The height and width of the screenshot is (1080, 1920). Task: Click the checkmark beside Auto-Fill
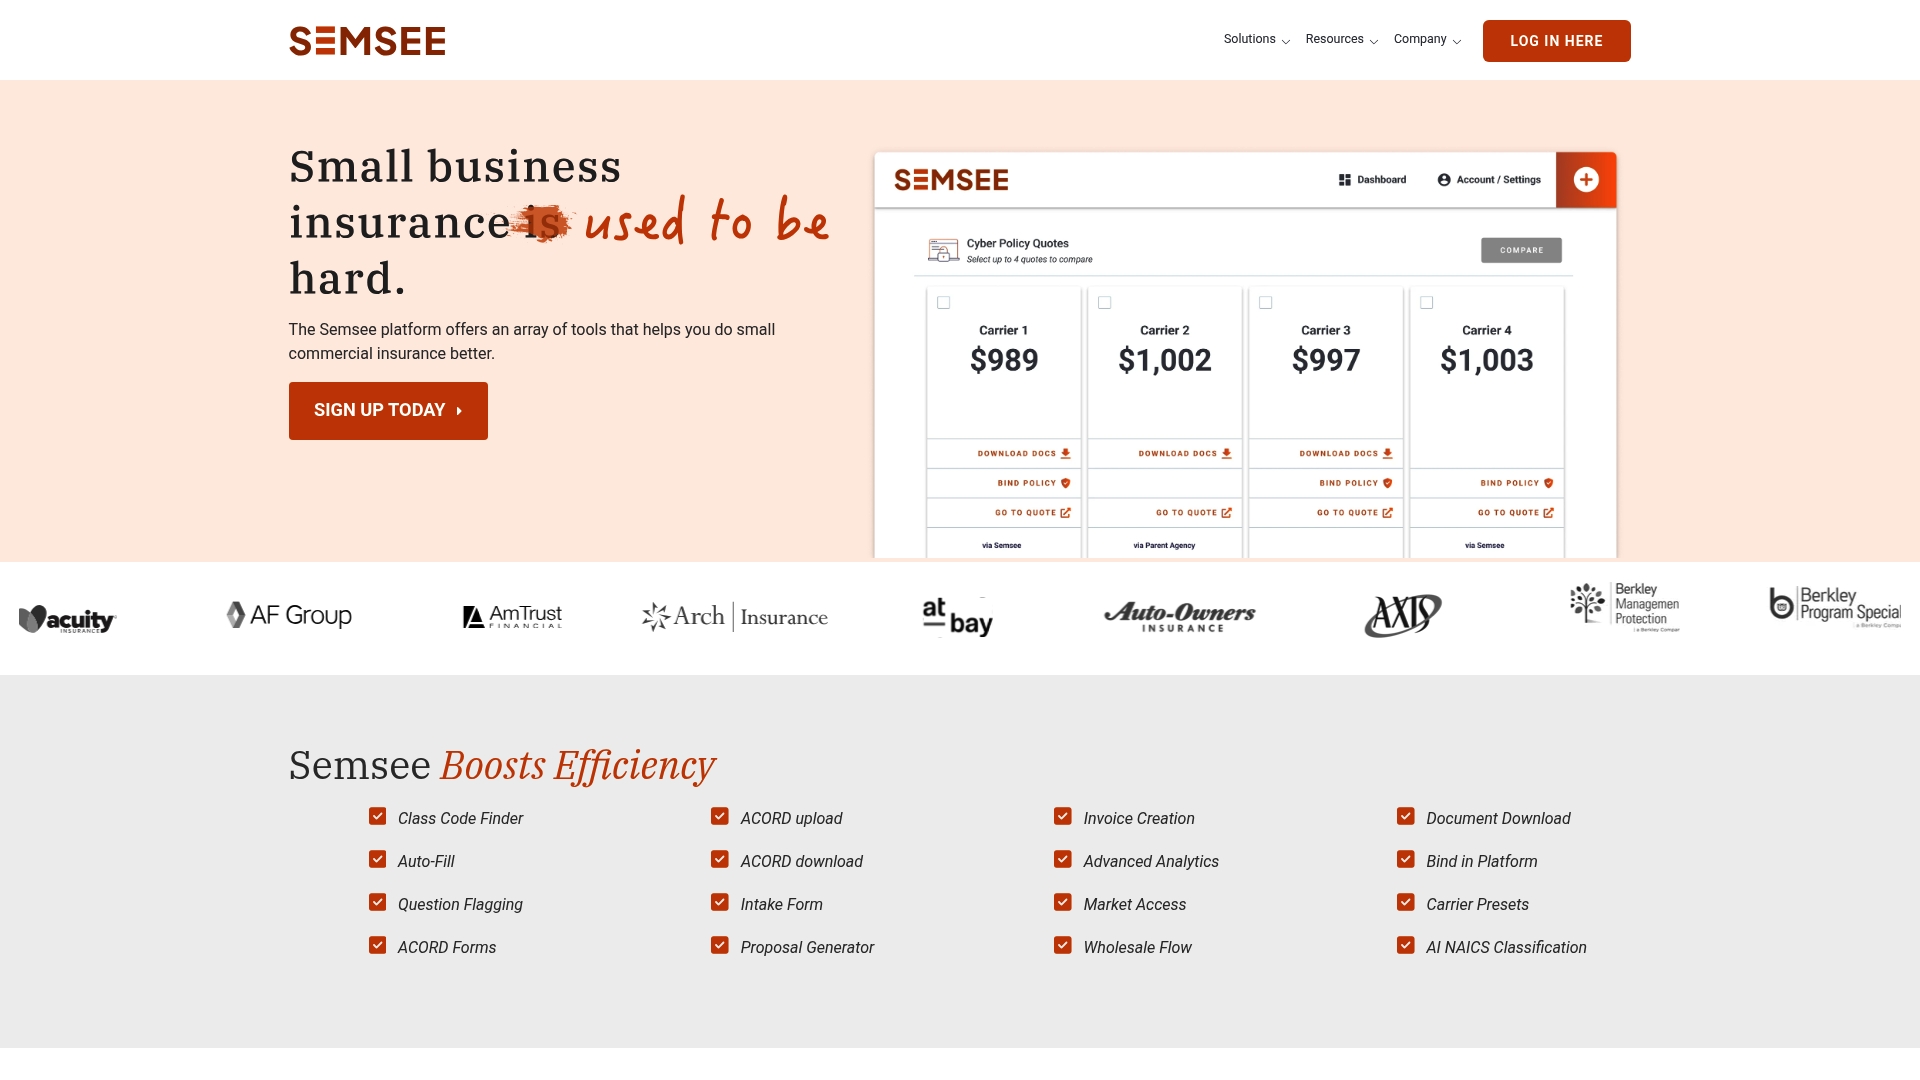click(377, 860)
